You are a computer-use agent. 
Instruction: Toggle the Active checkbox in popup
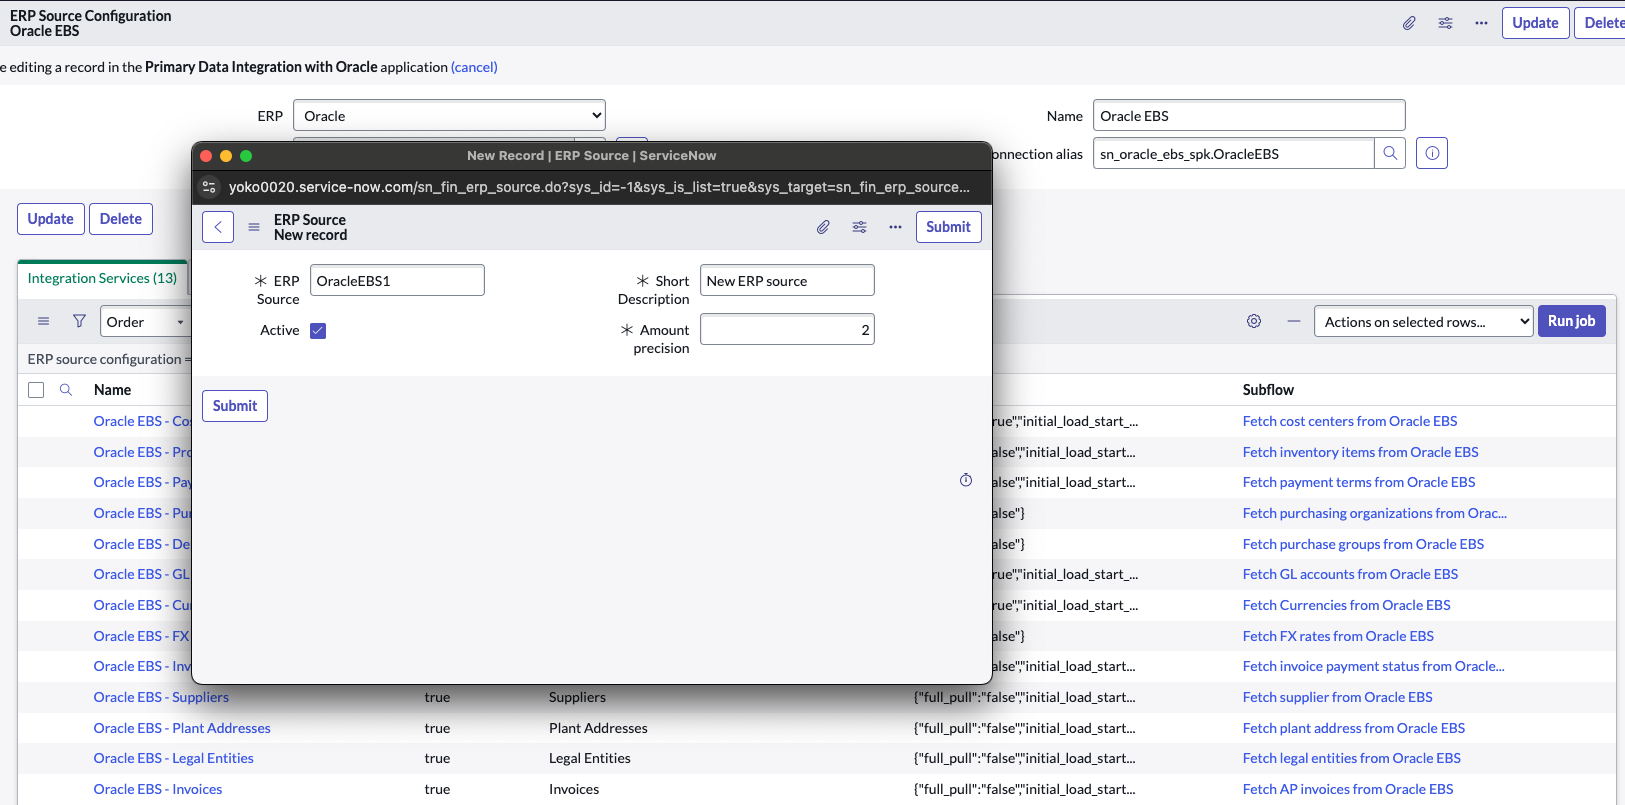click(318, 331)
